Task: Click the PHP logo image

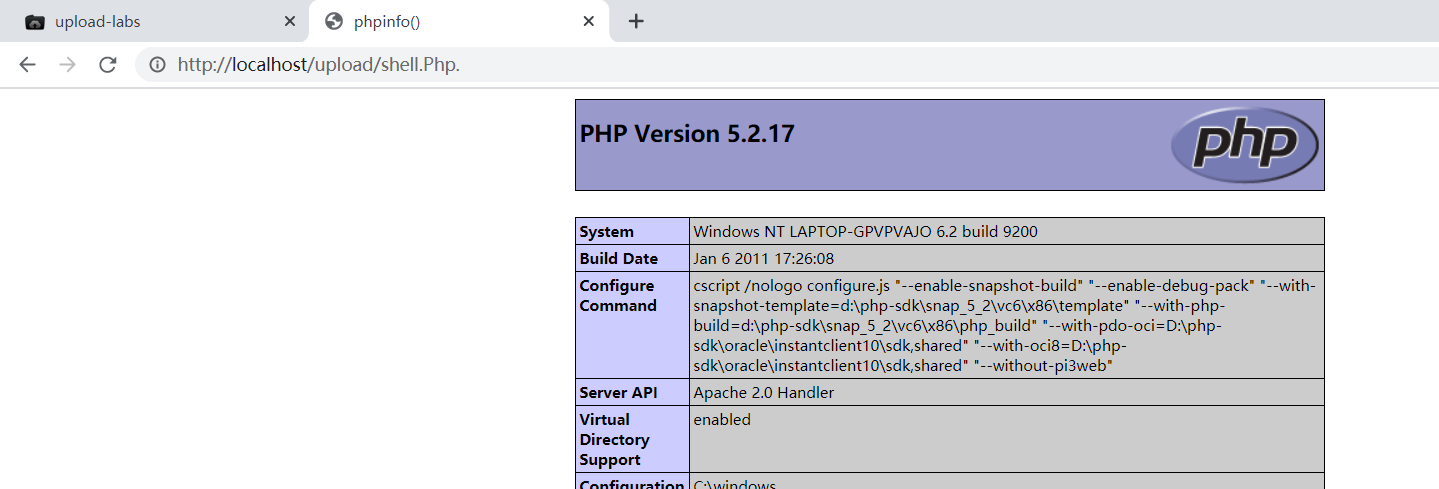Action: [1244, 145]
